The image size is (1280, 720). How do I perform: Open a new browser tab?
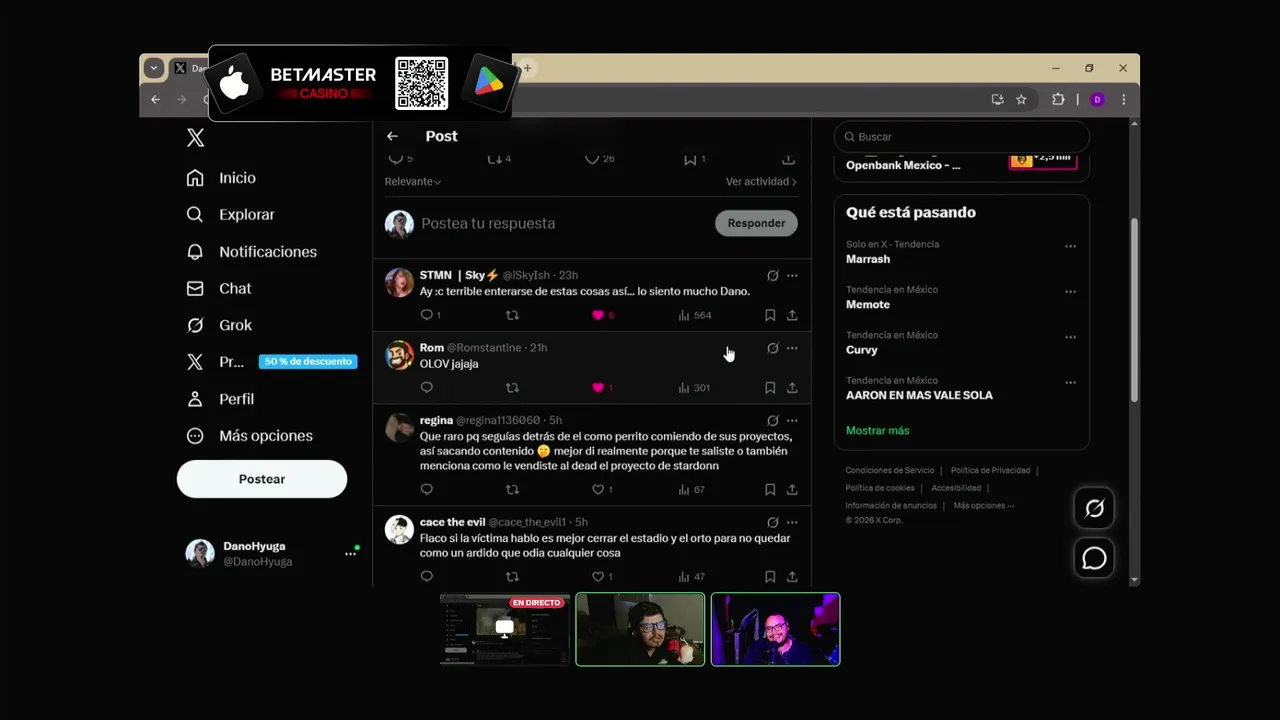(527, 68)
